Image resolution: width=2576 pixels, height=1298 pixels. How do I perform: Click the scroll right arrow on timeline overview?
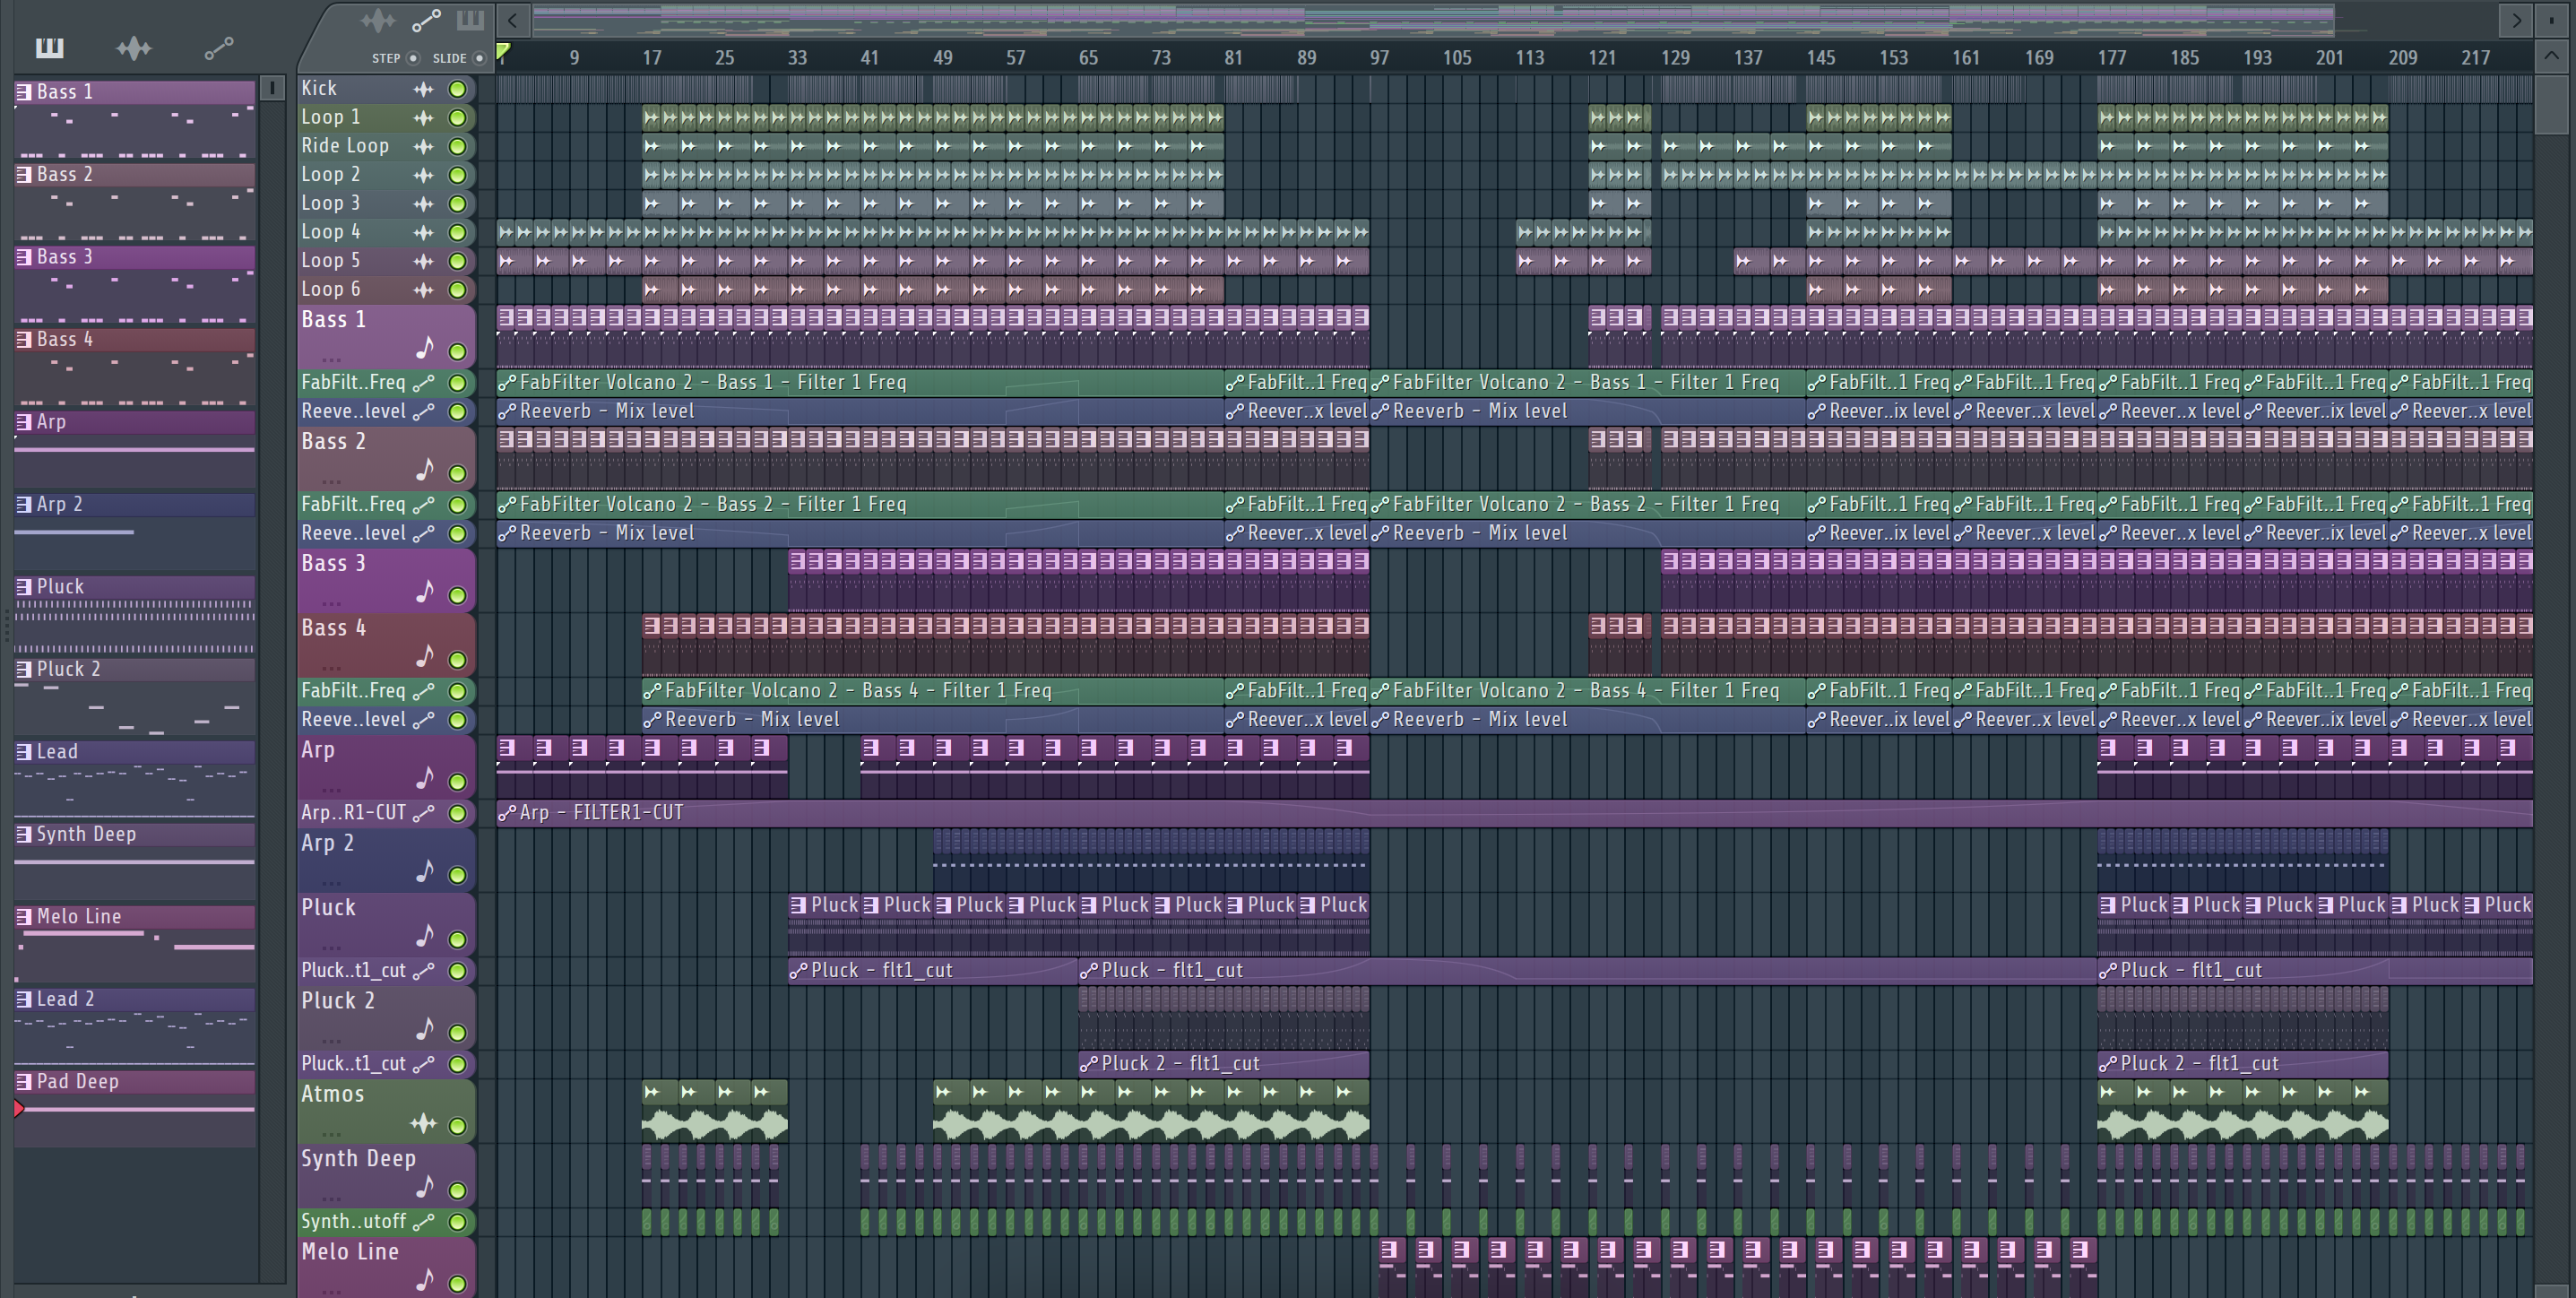point(2517,20)
